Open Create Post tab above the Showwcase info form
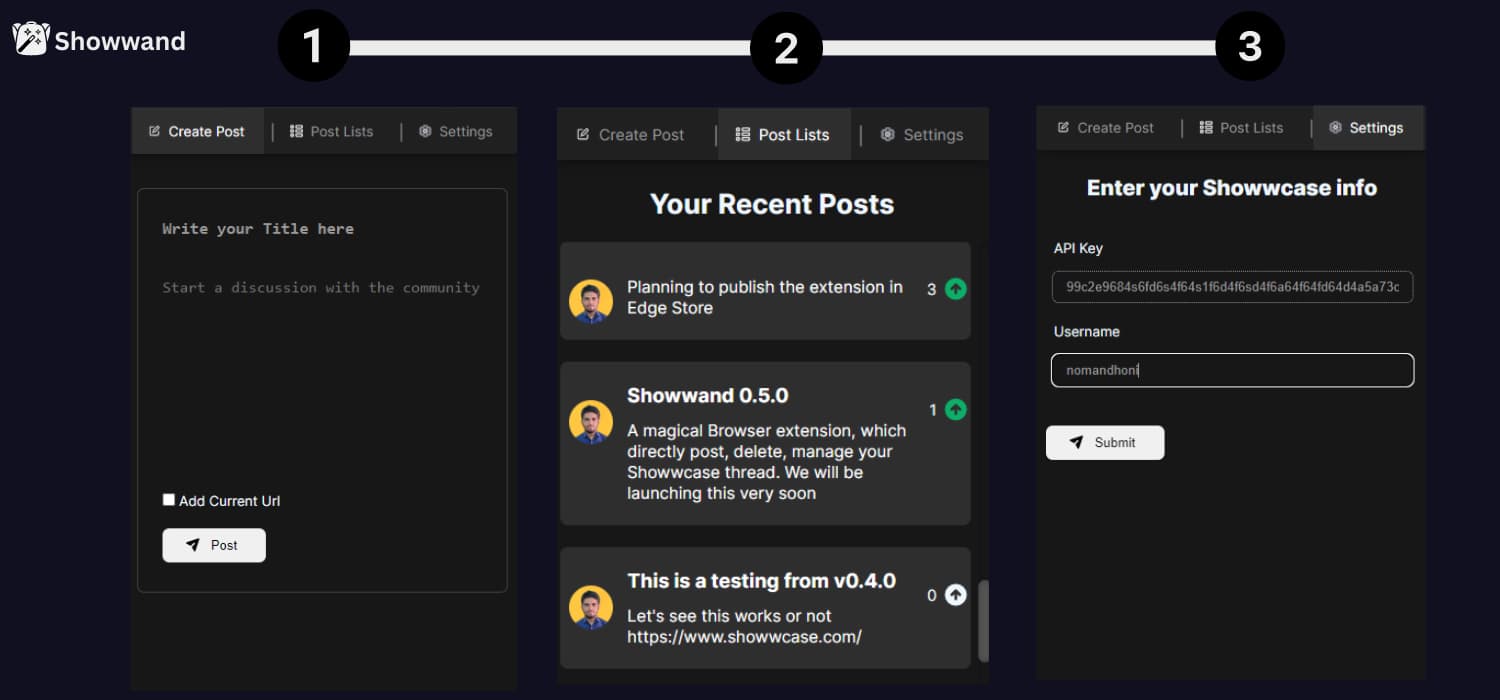1500x700 pixels. [x=1106, y=128]
